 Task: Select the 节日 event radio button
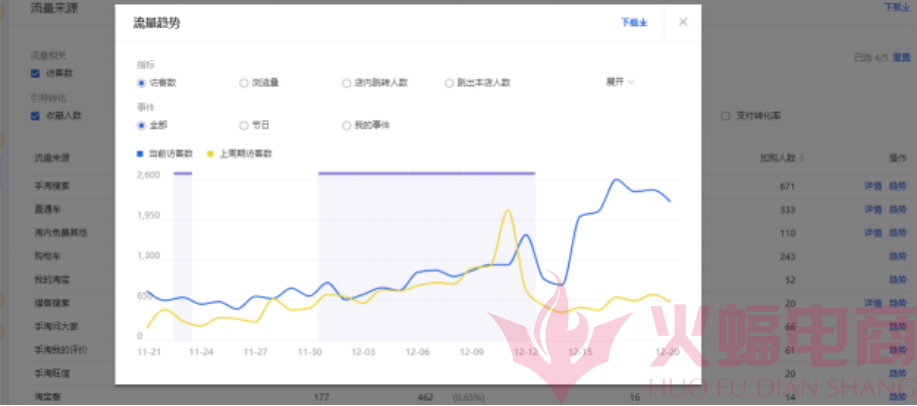click(x=244, y=125)
